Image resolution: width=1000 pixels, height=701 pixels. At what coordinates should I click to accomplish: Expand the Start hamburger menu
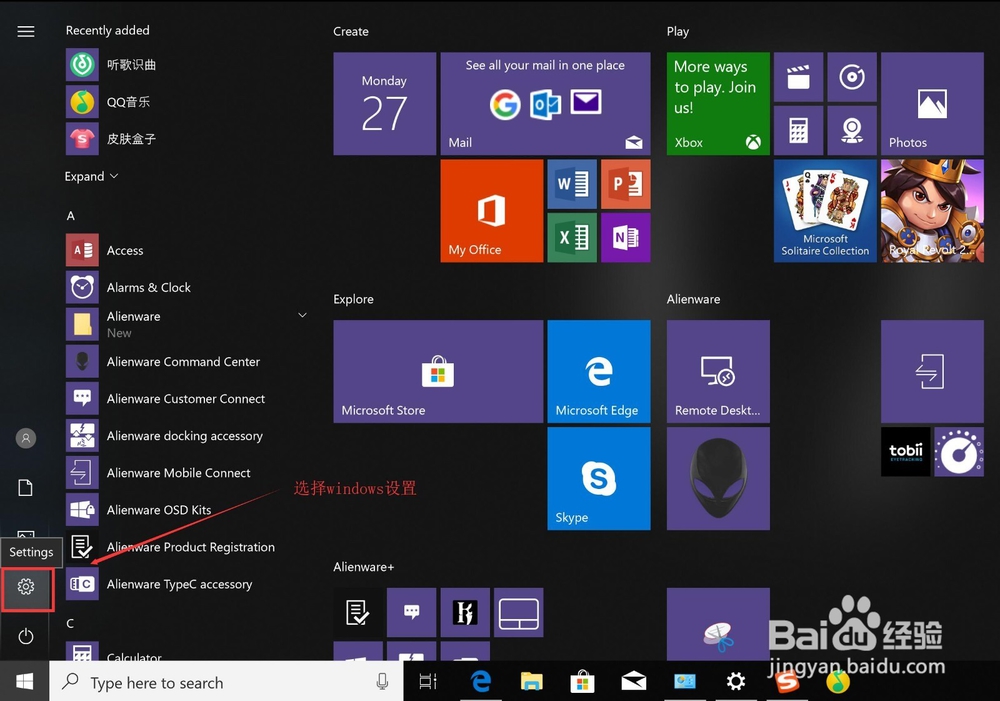(x=26, y=31)
